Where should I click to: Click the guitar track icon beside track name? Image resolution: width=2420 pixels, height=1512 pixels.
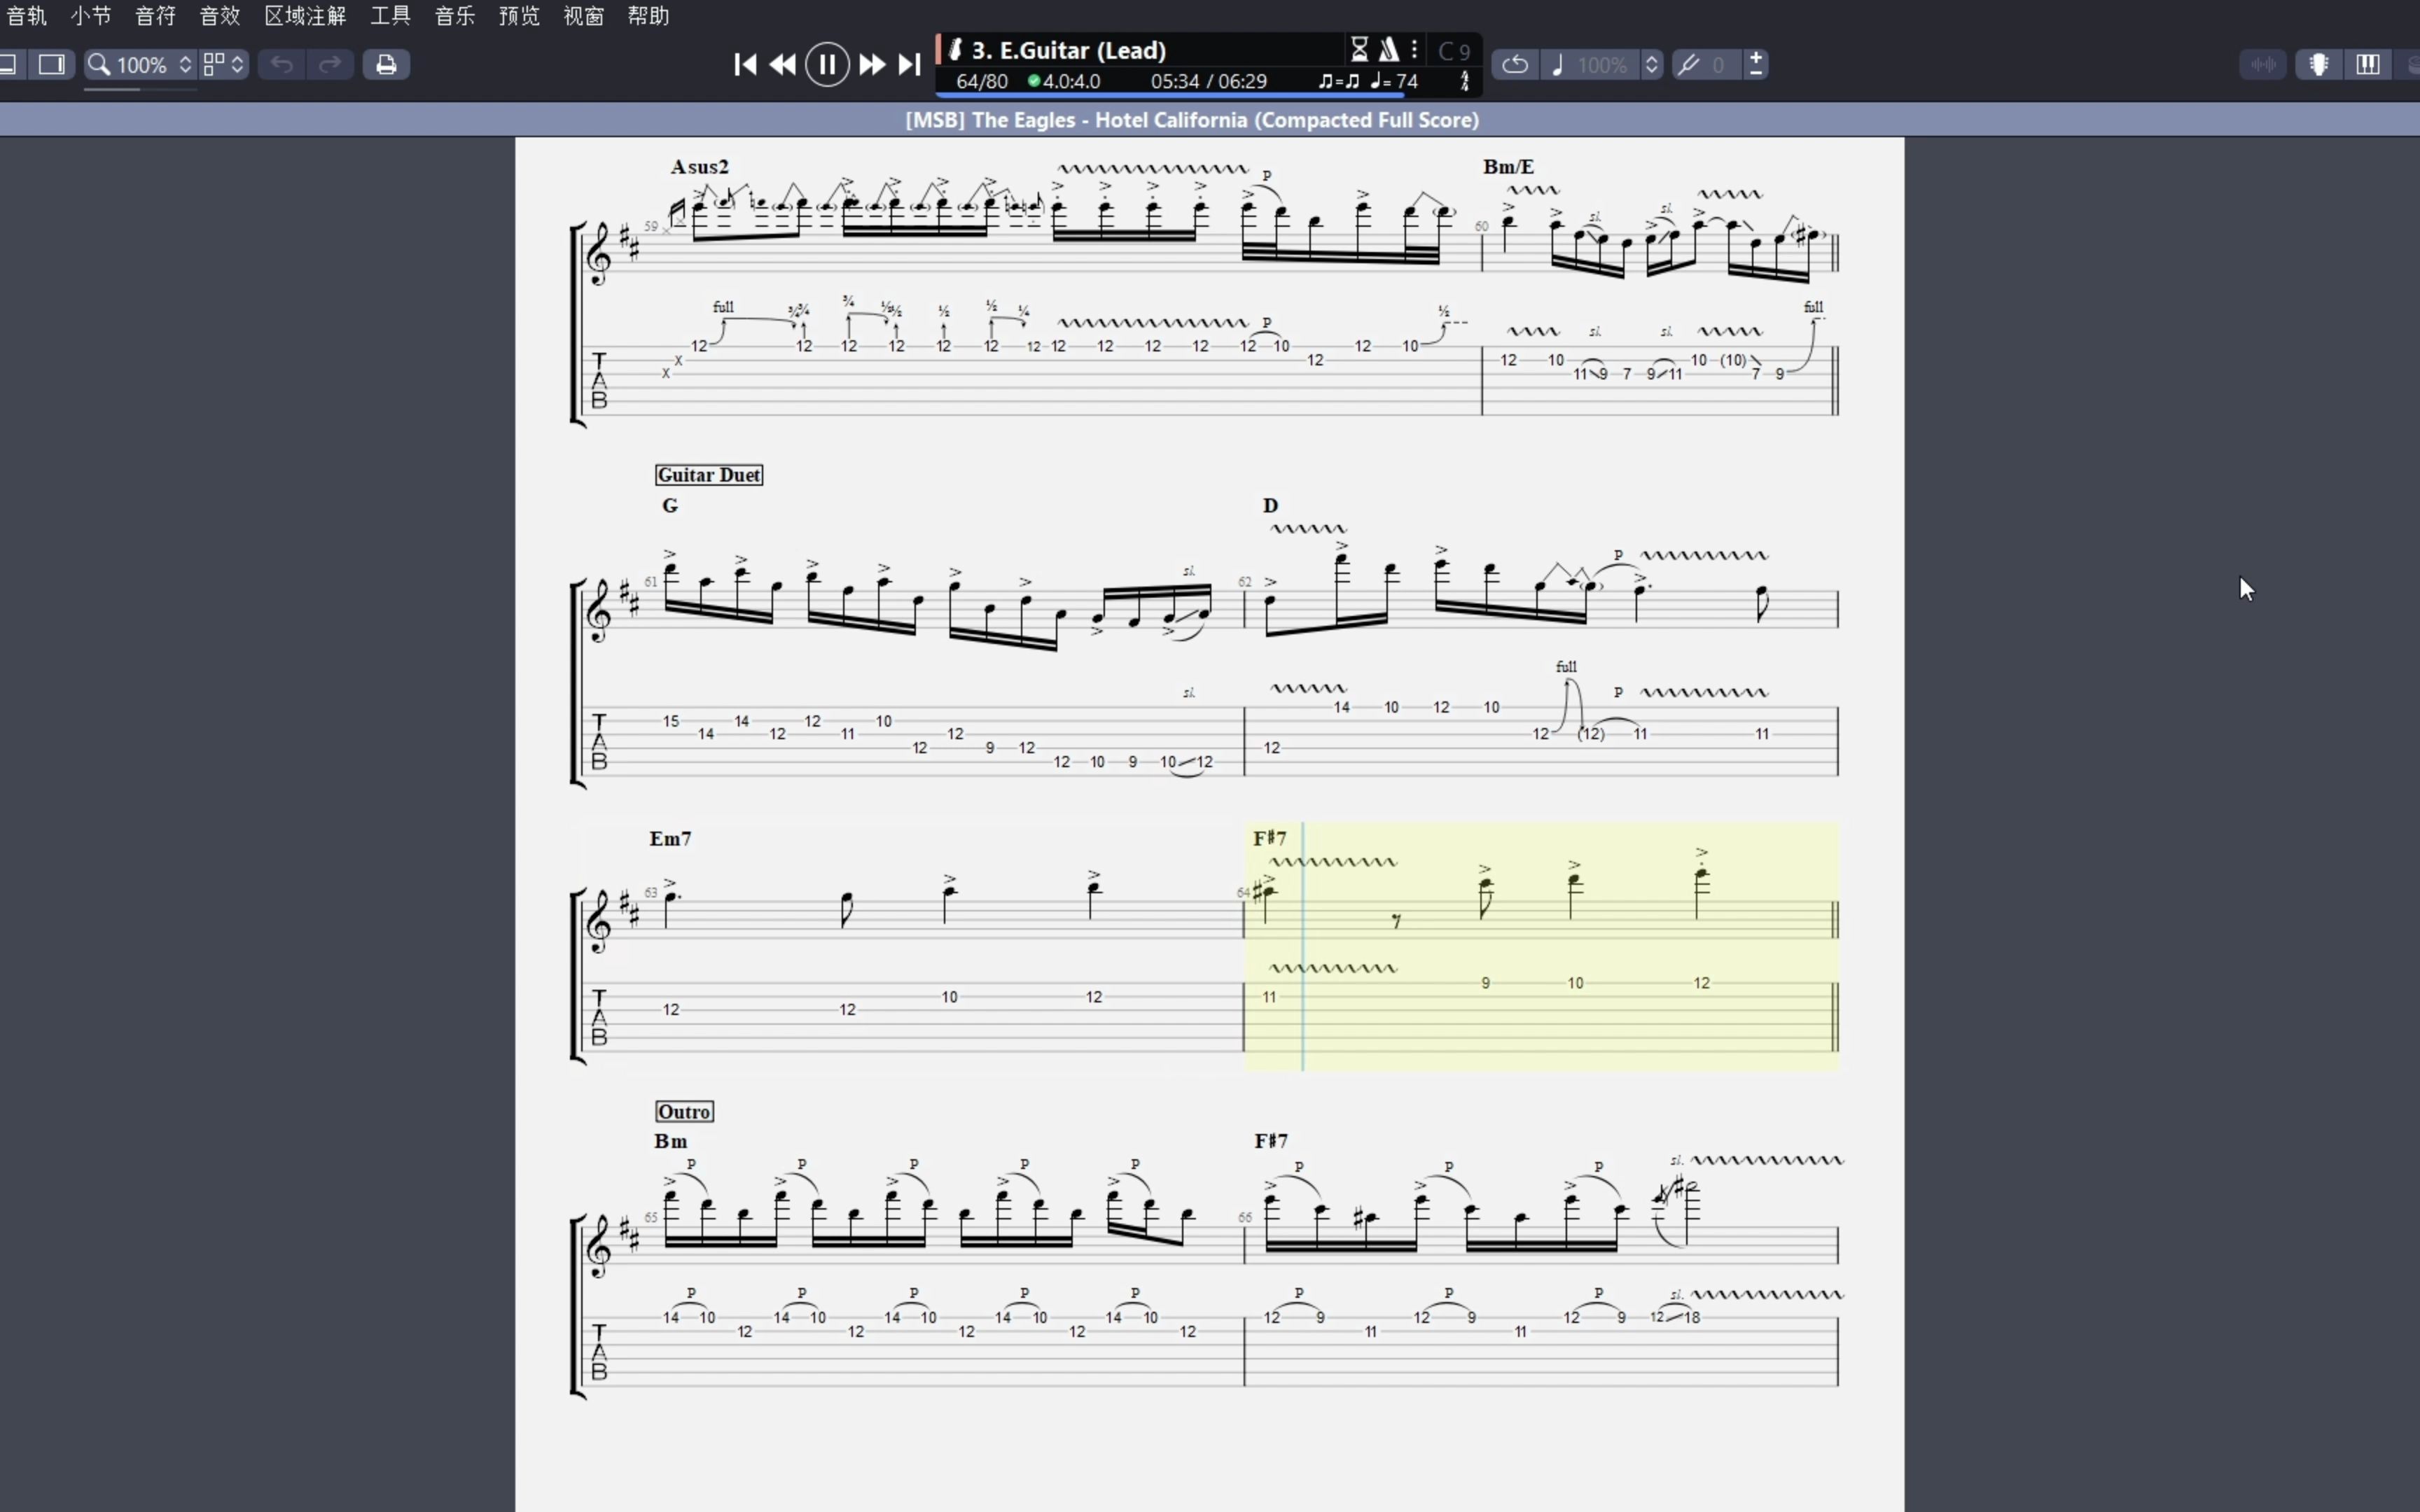coord(955,49)
